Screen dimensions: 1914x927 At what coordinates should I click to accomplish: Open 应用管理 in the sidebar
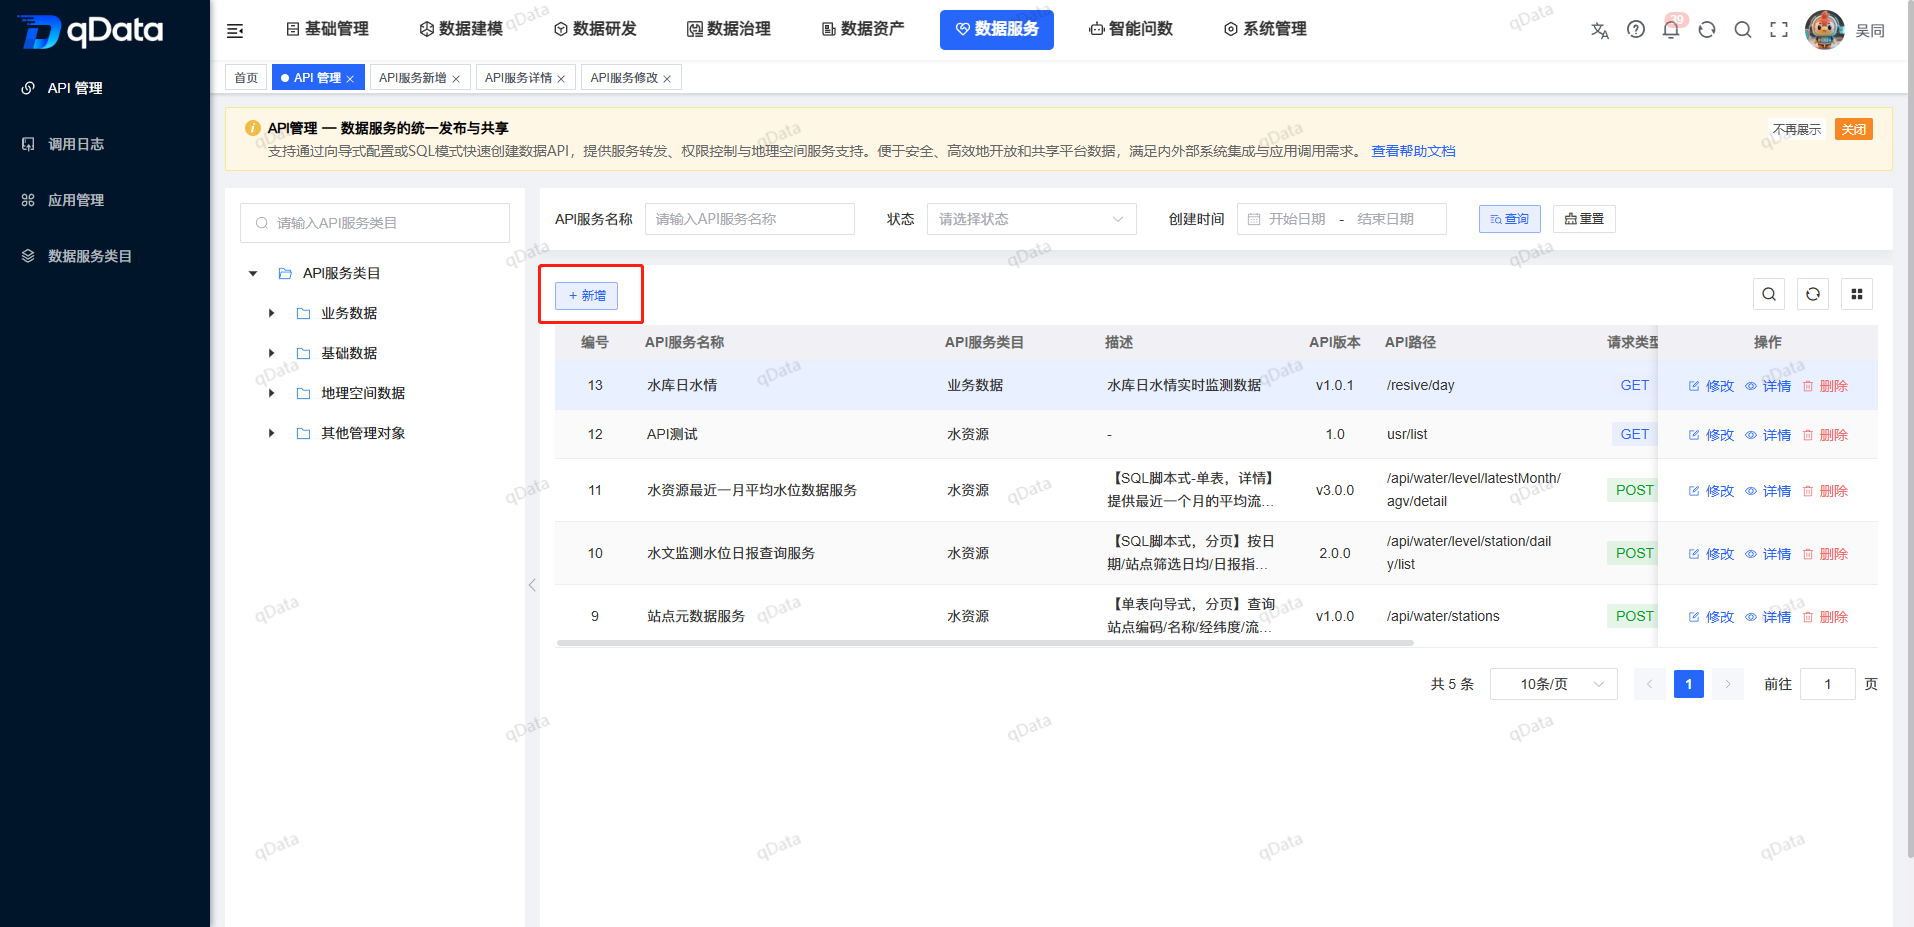pos(76,200)
